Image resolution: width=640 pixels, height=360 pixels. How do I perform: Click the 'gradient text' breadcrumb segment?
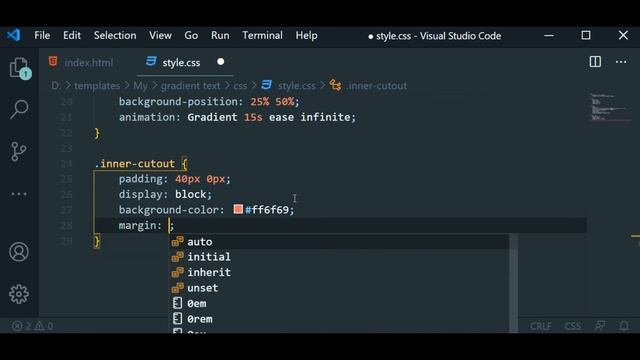point(190,86)
